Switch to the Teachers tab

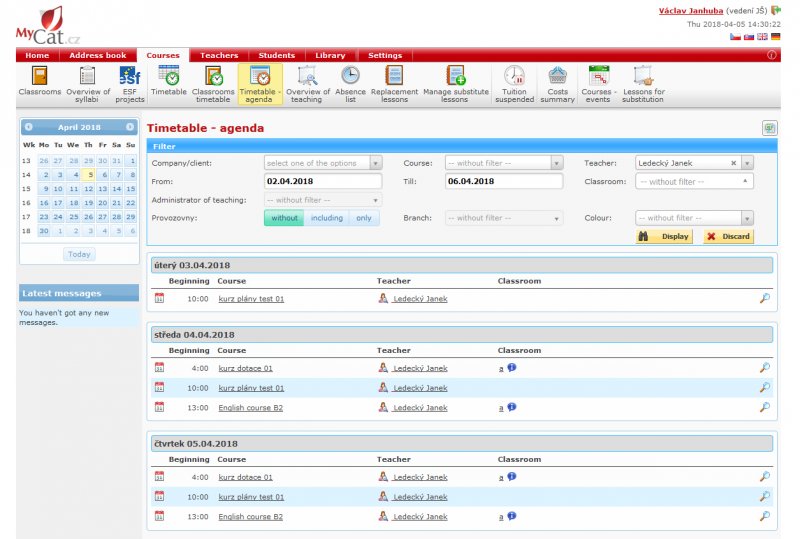(219, 56)
